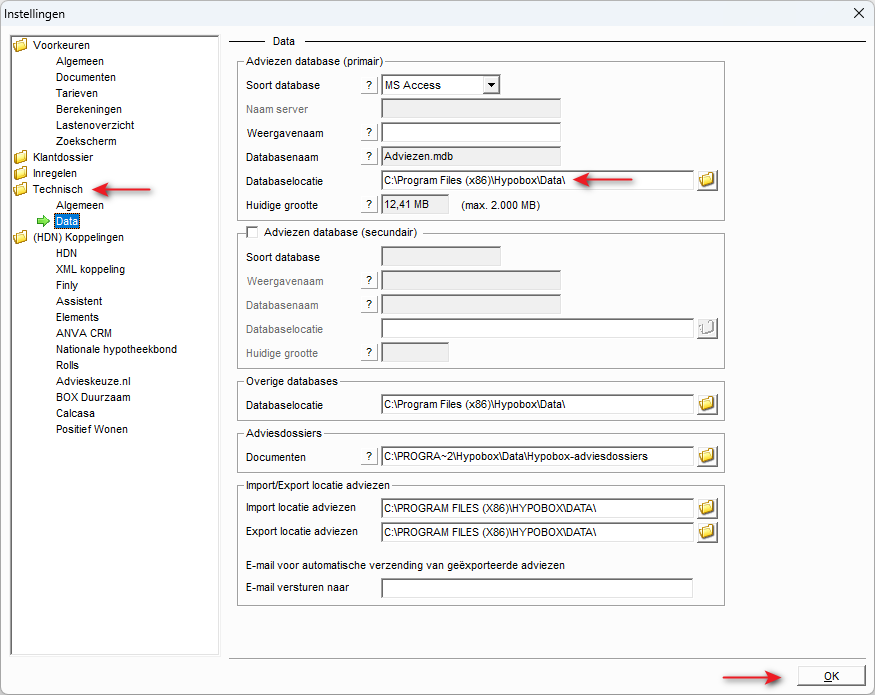The image size is (875, 695).
Task: Select Klantdossier in the settings tree
Action: (63, 157)
